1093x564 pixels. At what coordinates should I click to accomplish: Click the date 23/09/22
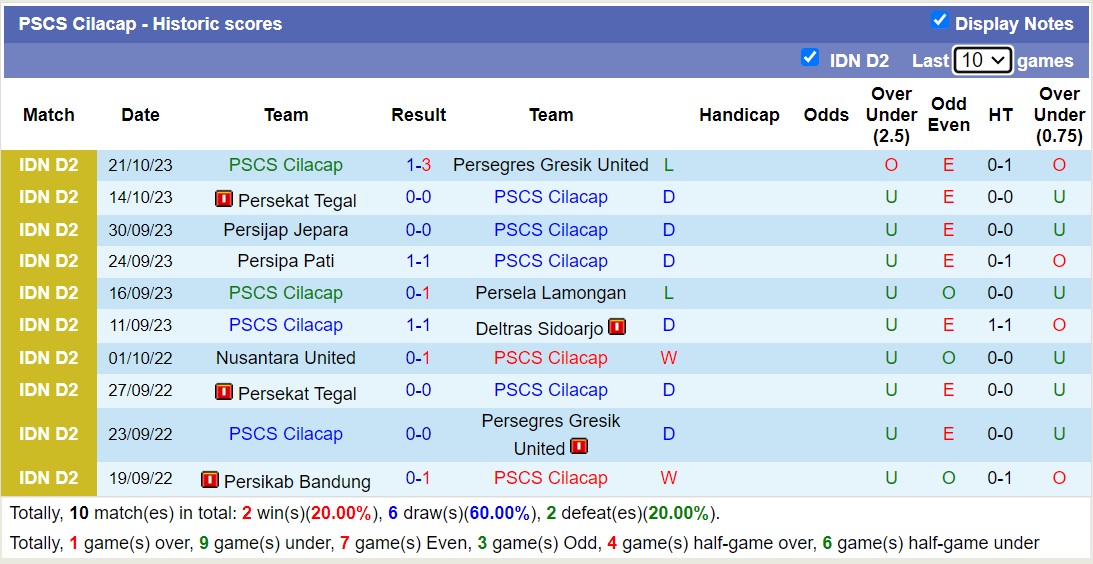pos(141,434)
